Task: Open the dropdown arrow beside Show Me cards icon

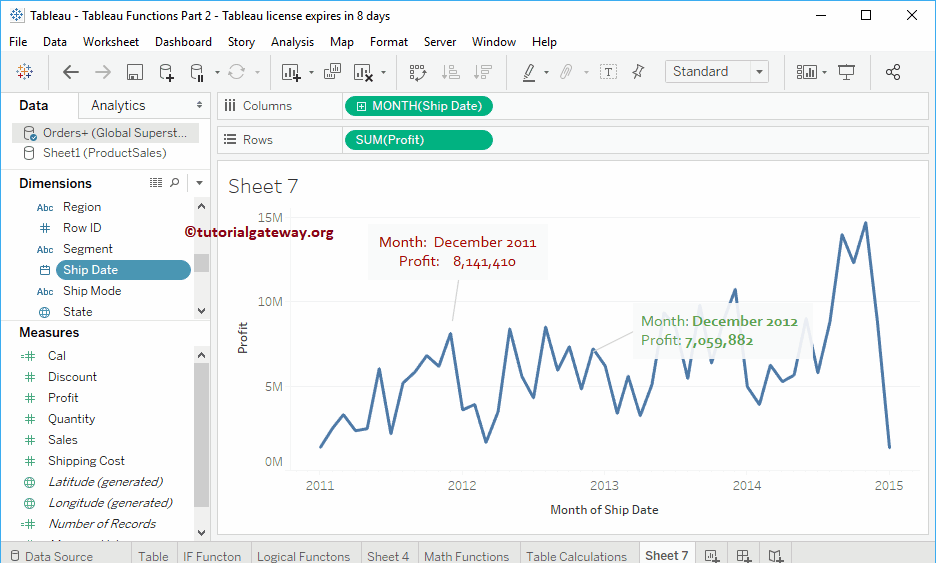Action: click(824, 73)
